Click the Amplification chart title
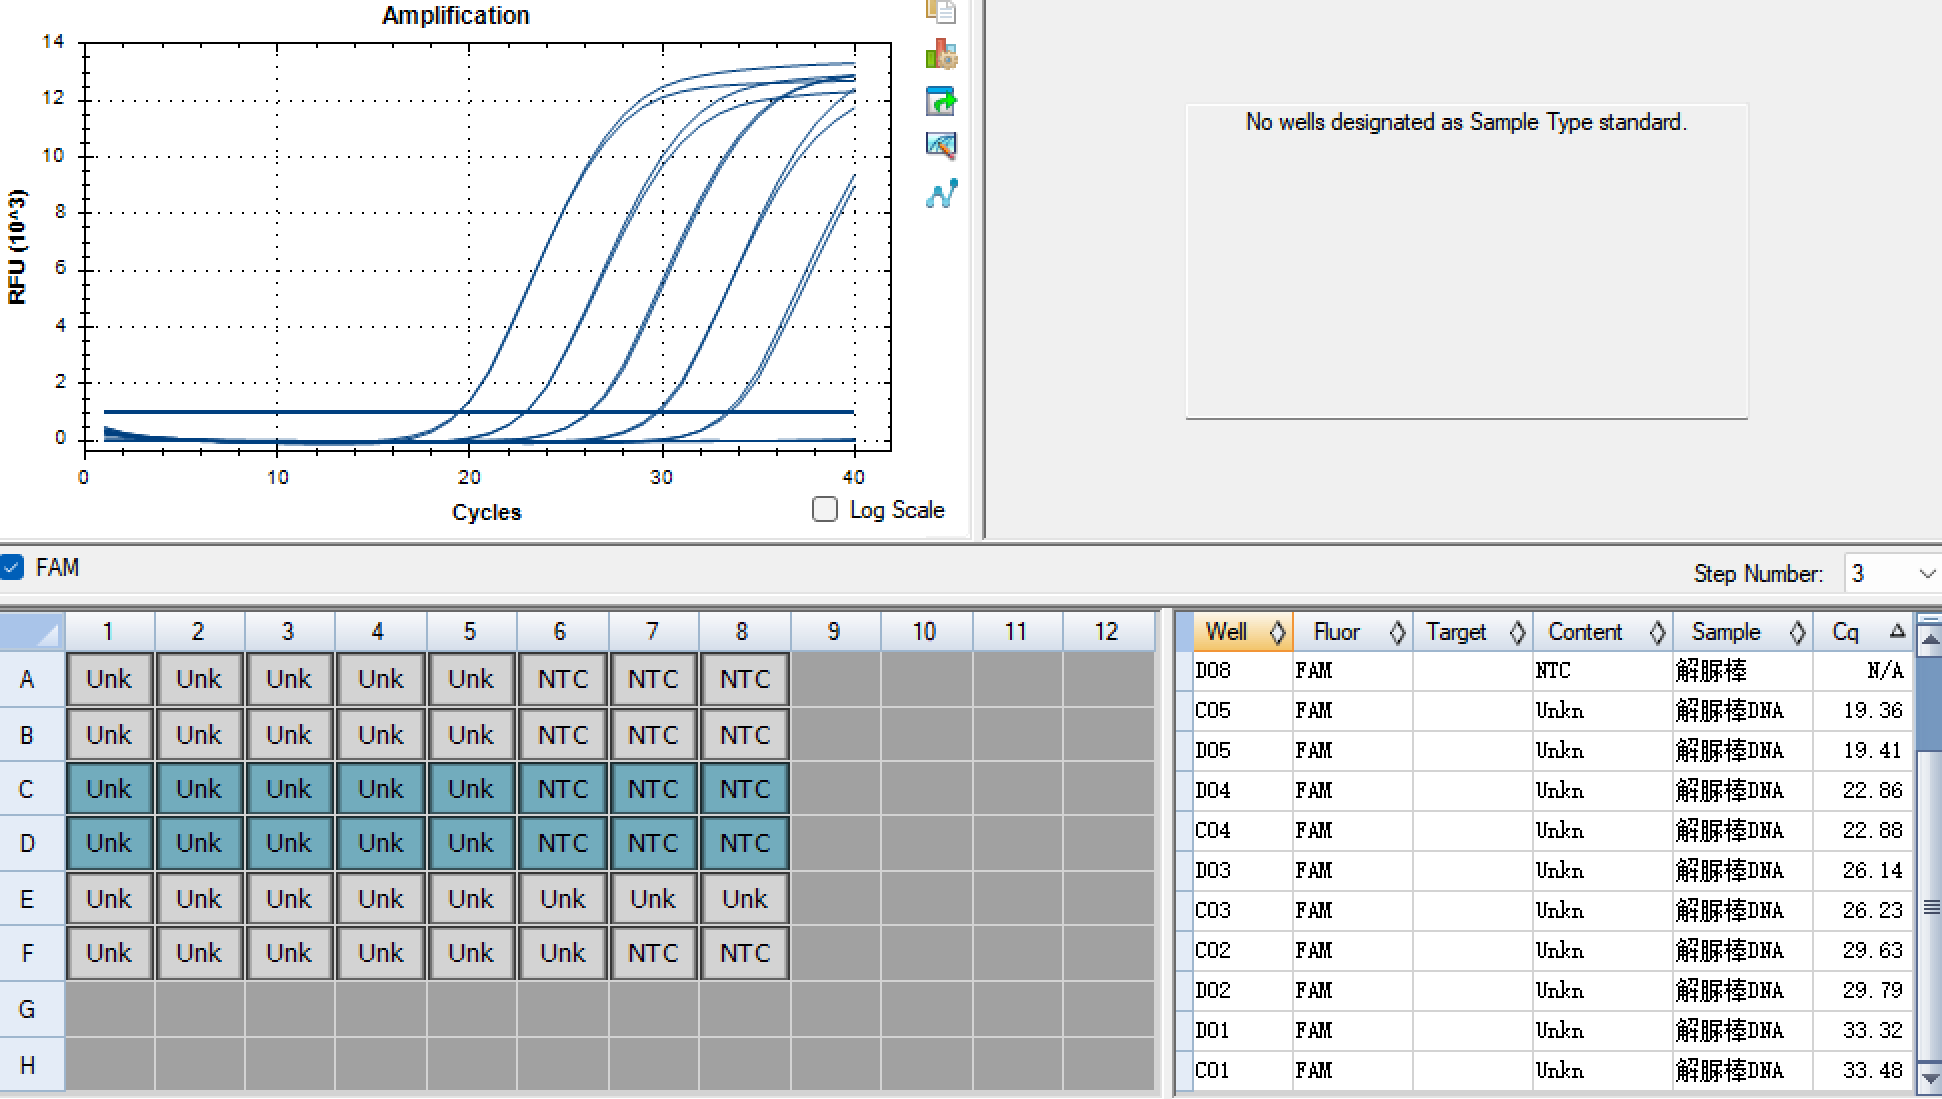Viewport: 1942px width, 1099px height. (456, 16)
